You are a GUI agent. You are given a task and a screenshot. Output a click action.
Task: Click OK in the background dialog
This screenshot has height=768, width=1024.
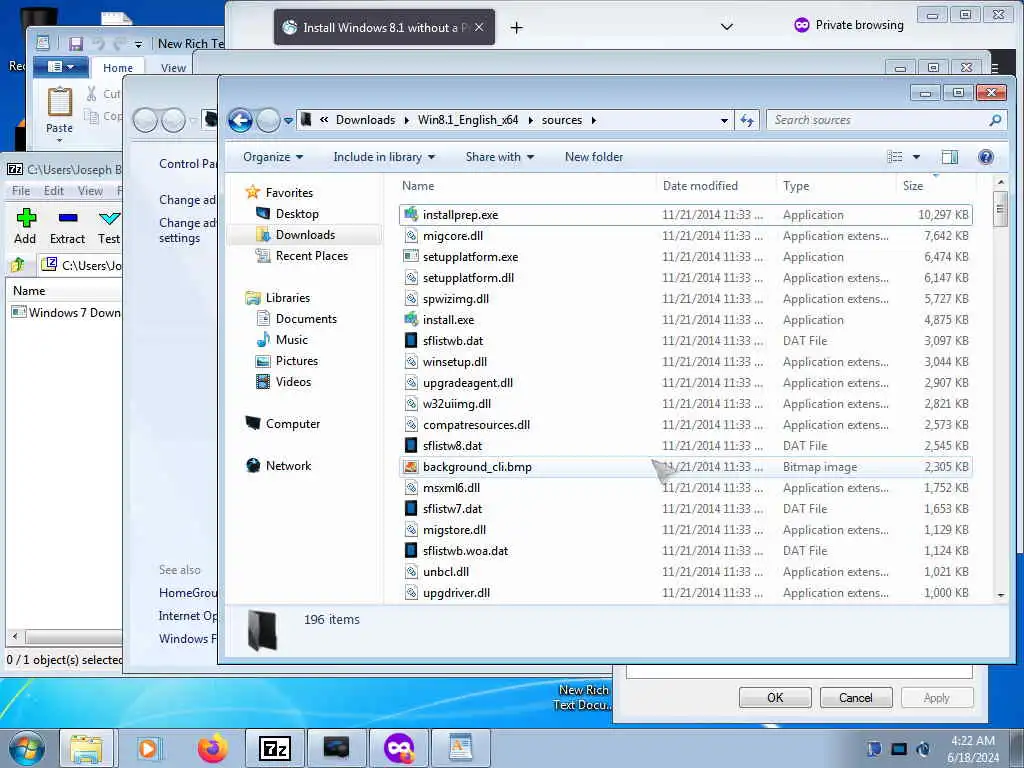(x=775, y=697)
